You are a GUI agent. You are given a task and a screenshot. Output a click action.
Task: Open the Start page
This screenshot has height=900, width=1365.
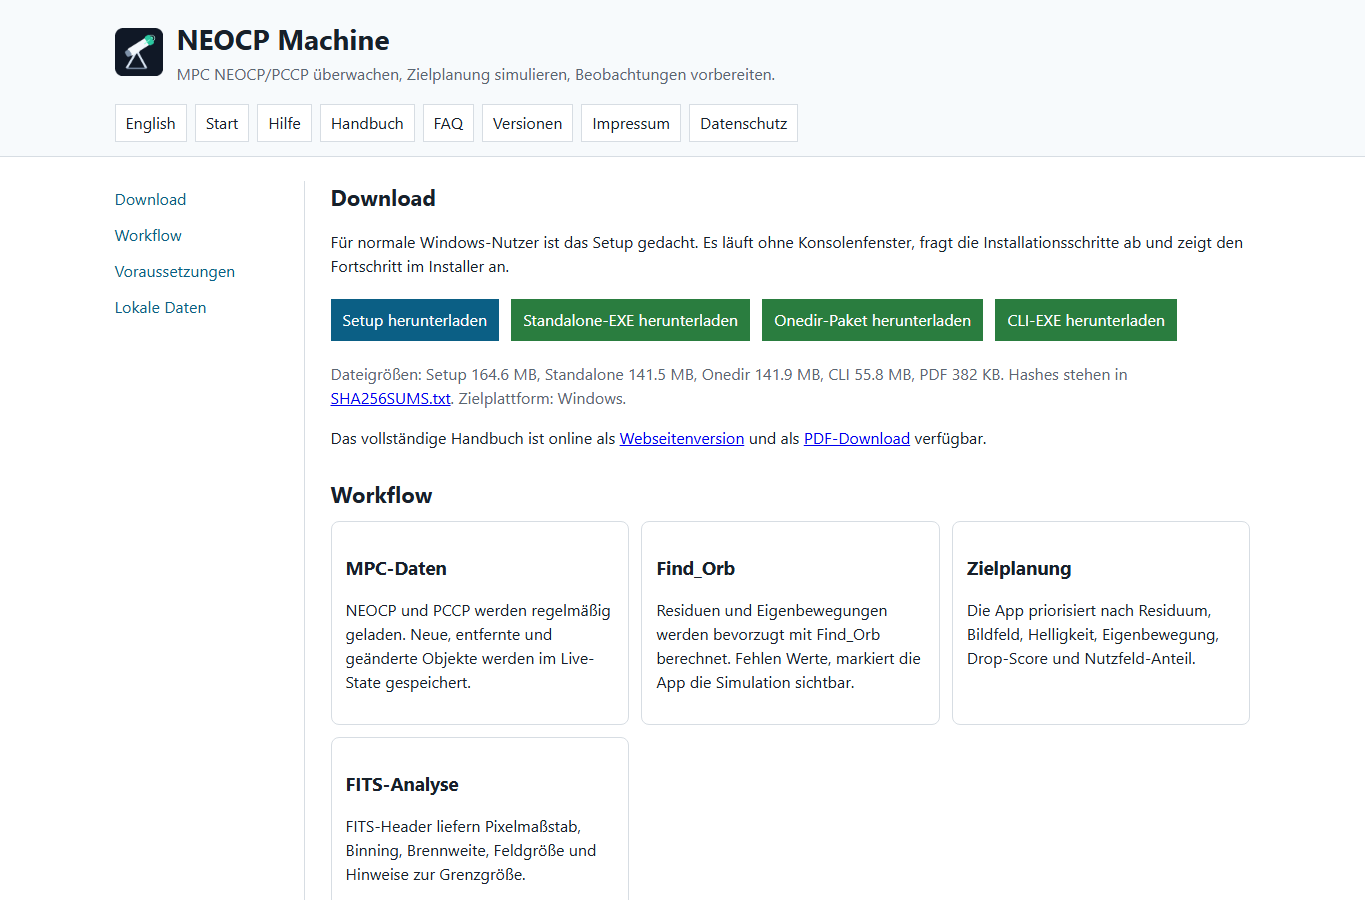[x=222, y=123]
